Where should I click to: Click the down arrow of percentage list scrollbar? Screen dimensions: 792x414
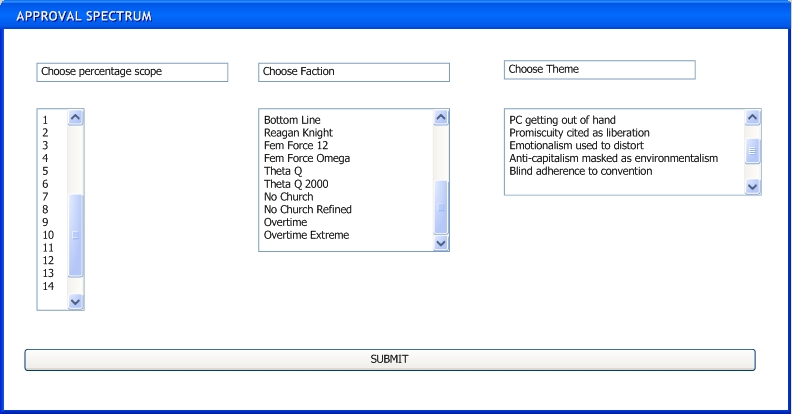coord(75,301)
